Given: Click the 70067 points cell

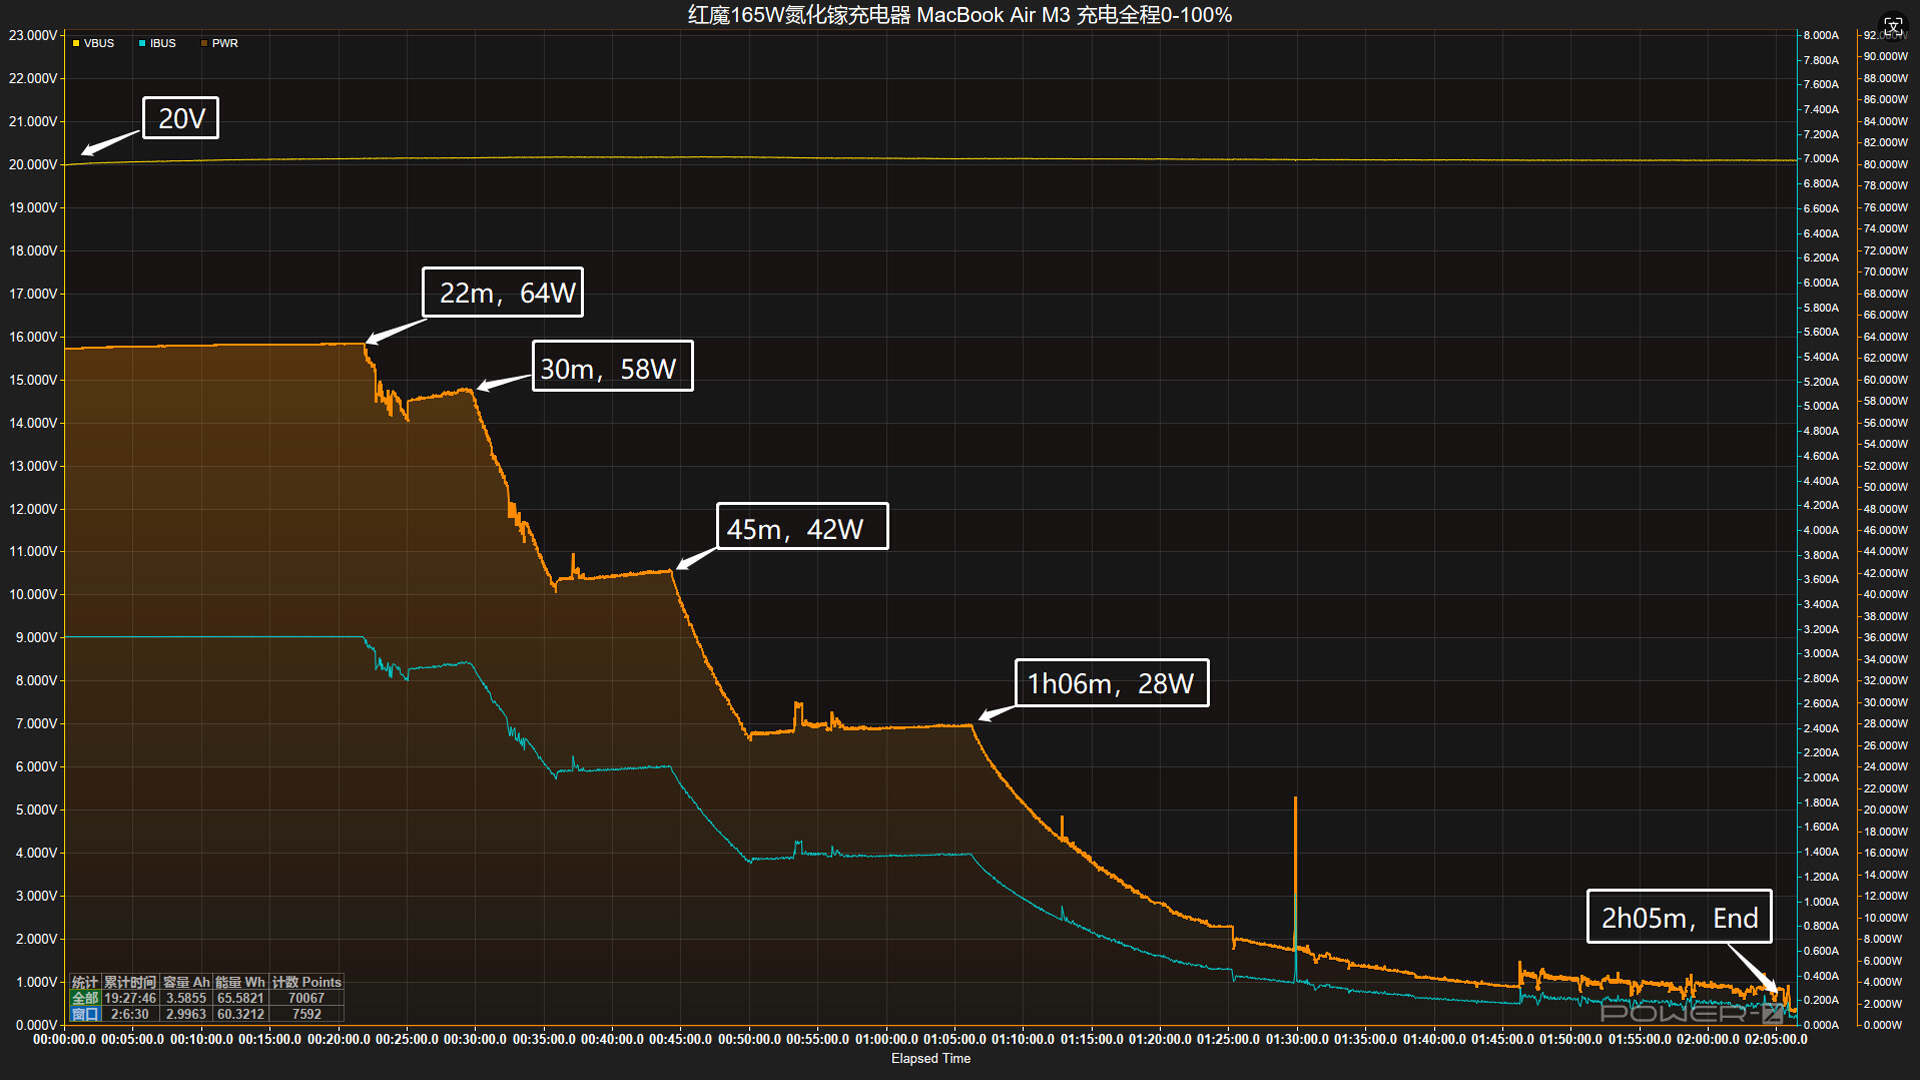Looking at the screenshot, I should click(306, 998).
